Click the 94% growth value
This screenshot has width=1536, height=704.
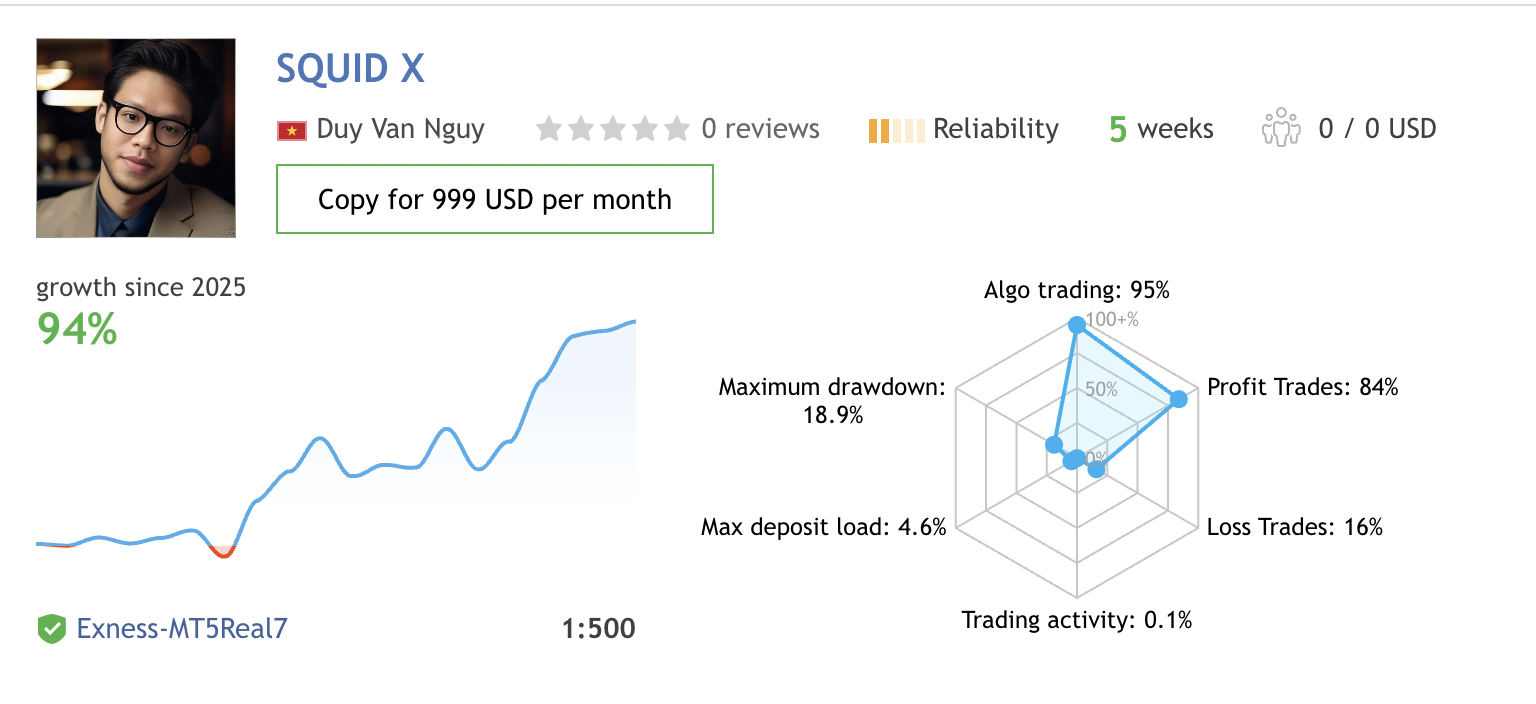(77, 329)
